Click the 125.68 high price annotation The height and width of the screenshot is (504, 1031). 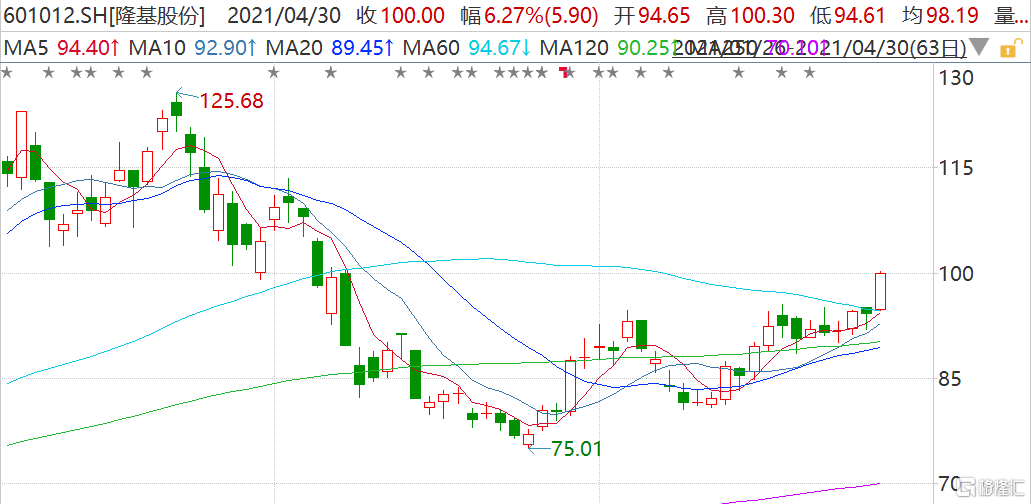coord(231,101)
